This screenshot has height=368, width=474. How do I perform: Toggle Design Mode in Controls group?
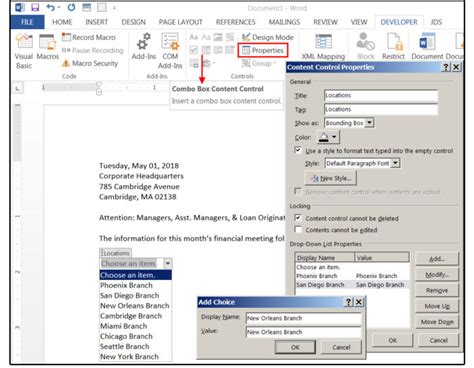pos(268,37)
